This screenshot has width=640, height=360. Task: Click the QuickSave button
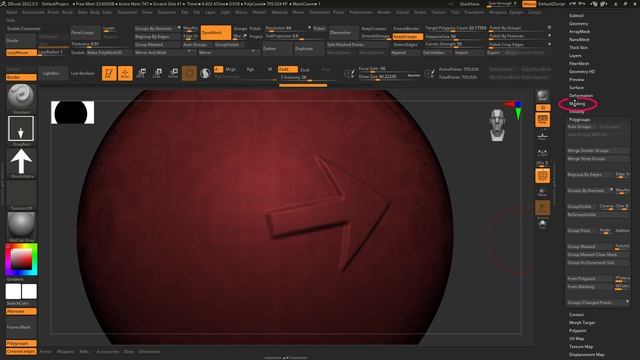469,4
